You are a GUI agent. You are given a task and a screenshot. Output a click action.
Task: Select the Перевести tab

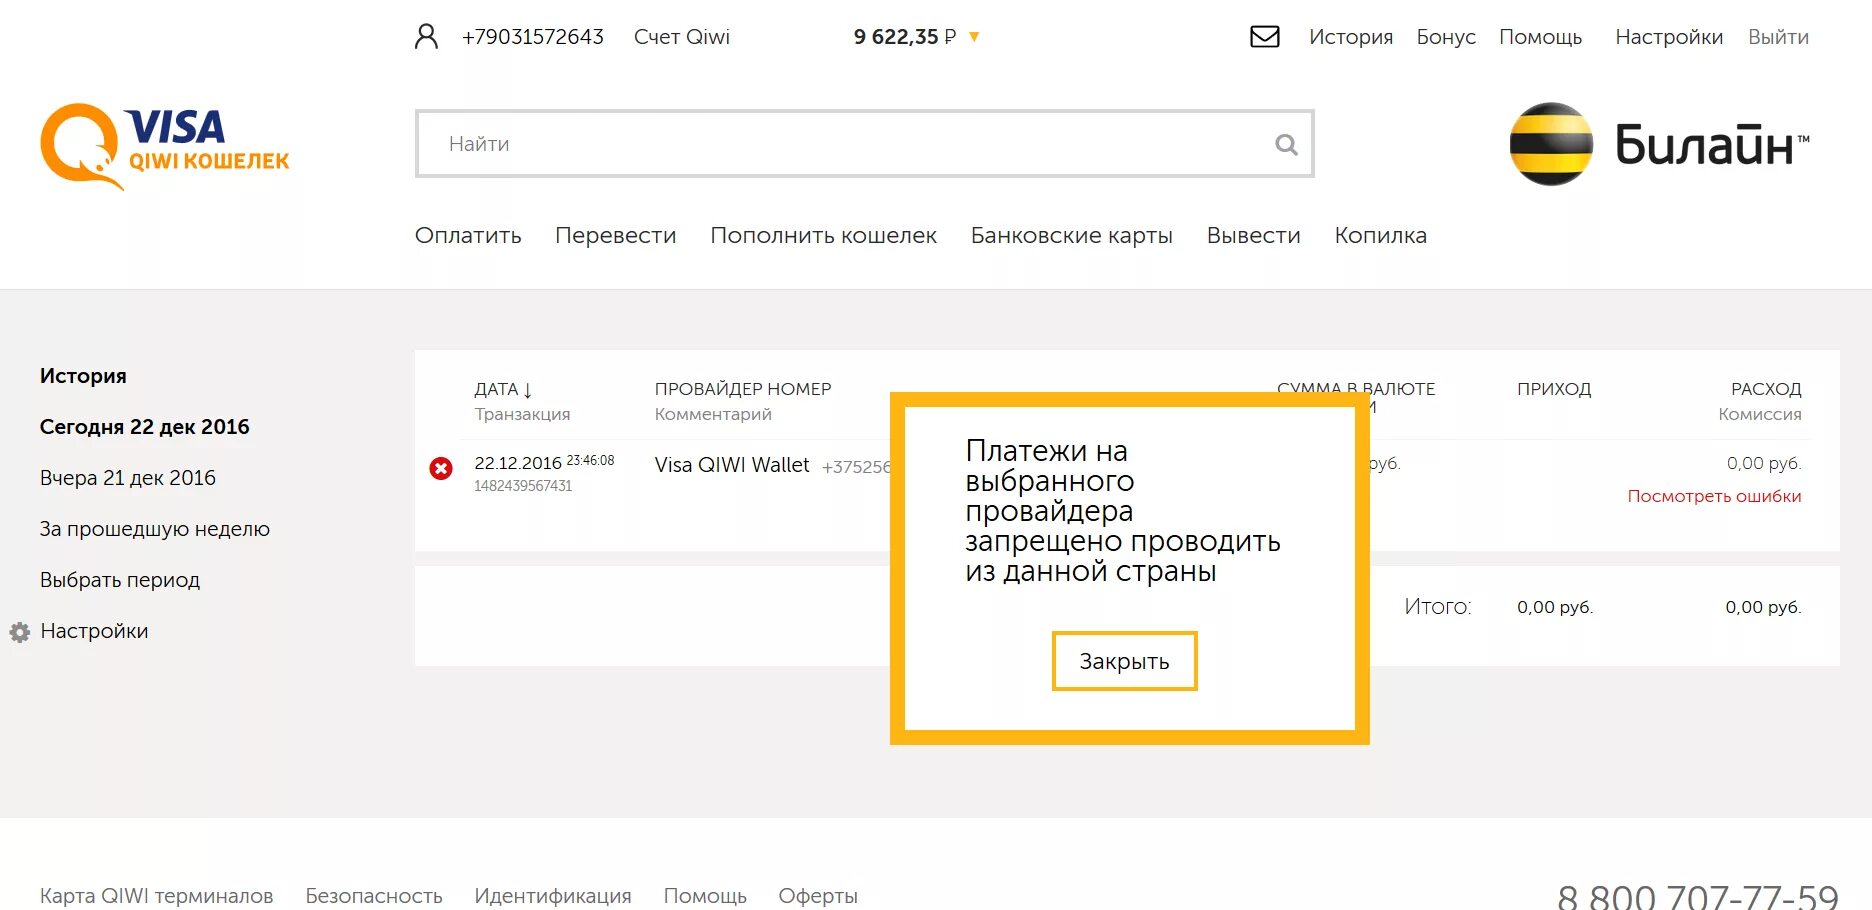pyautogui.click(x=616, y=236)
